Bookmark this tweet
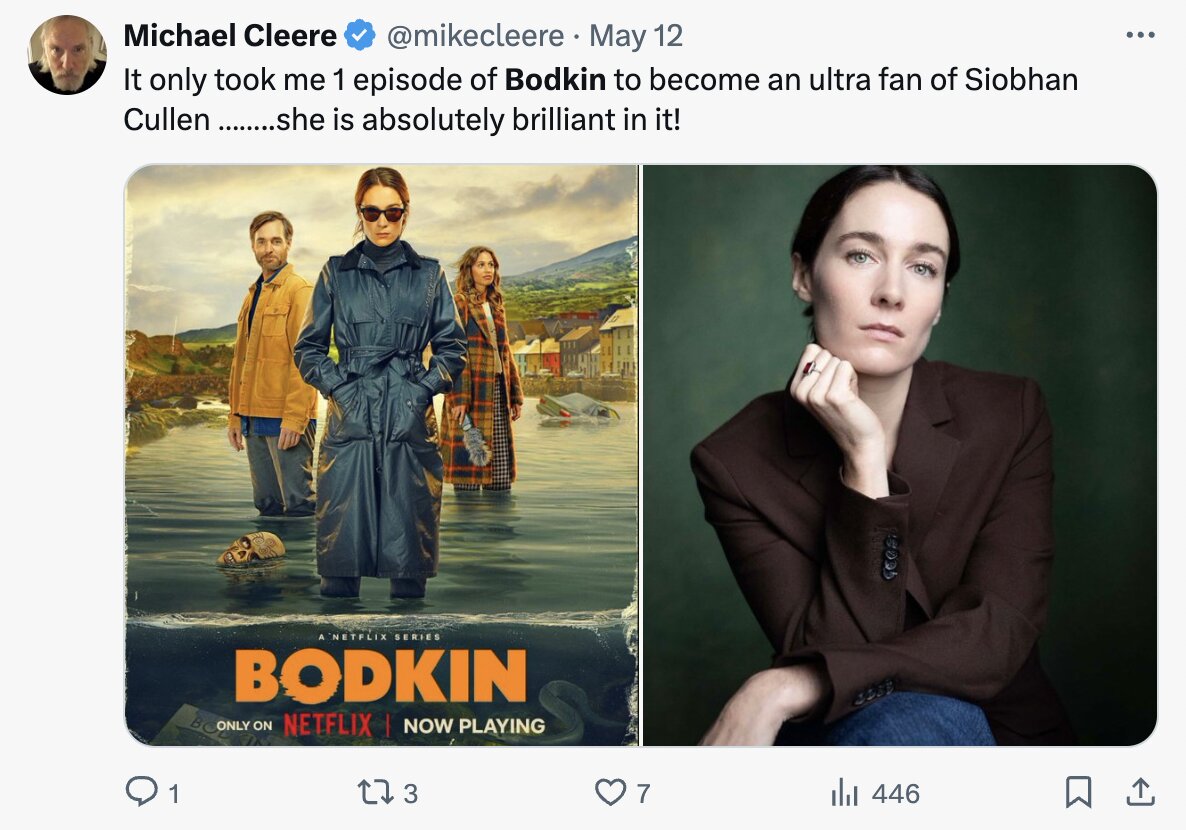Image resolution: width=1186 pixels, height=830 pixels. (x=1078, y=793)
